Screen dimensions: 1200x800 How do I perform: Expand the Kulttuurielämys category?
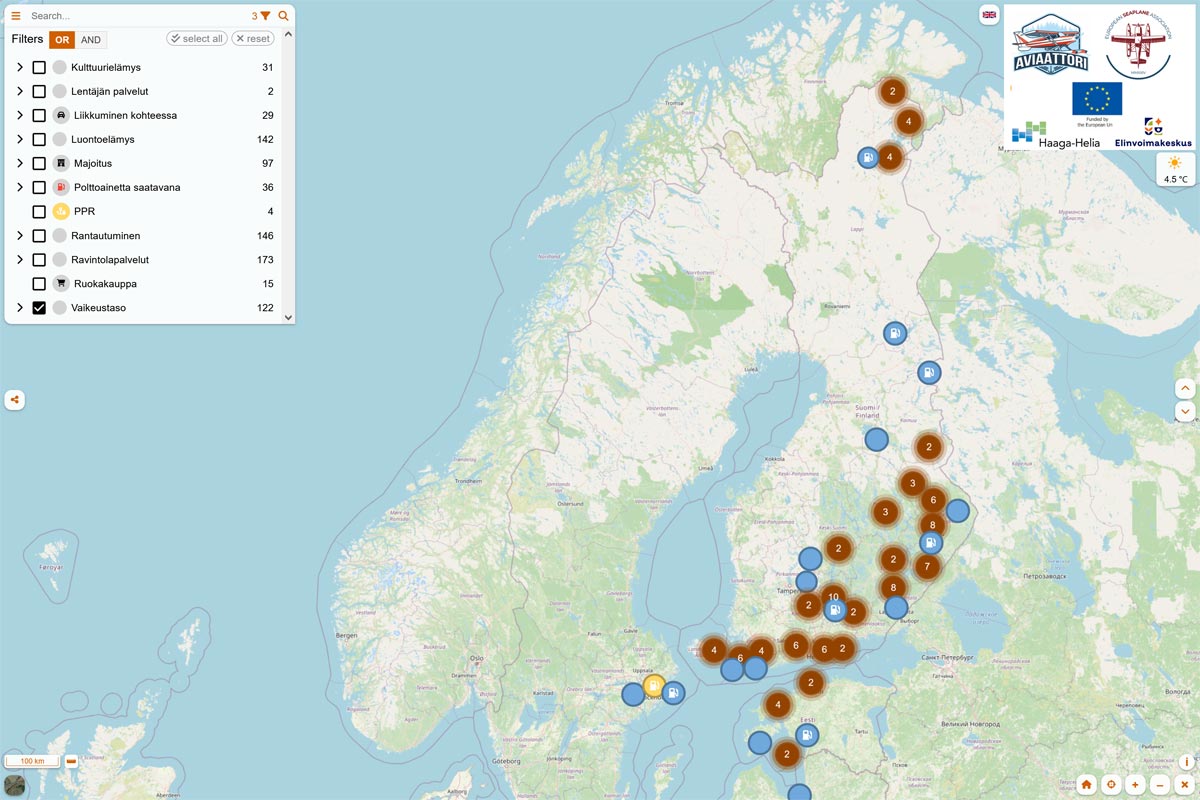(x=20, y=67)
